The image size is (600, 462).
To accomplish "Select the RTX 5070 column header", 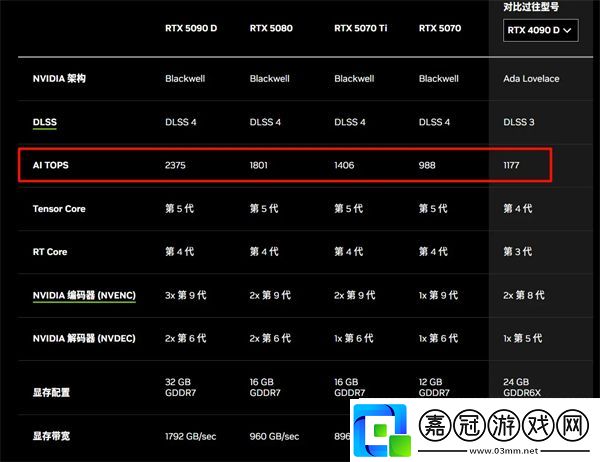I will (440, 28).
